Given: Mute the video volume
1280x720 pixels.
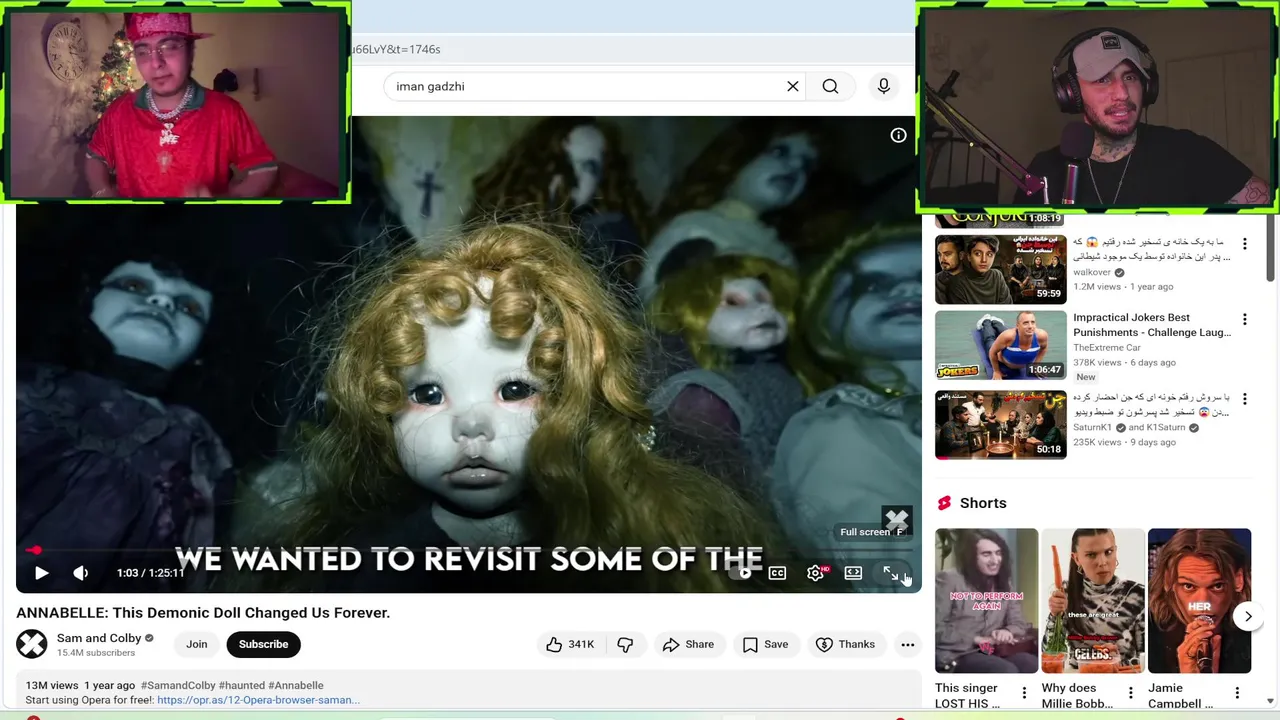Looking at the screenshot, I should 80,573.
